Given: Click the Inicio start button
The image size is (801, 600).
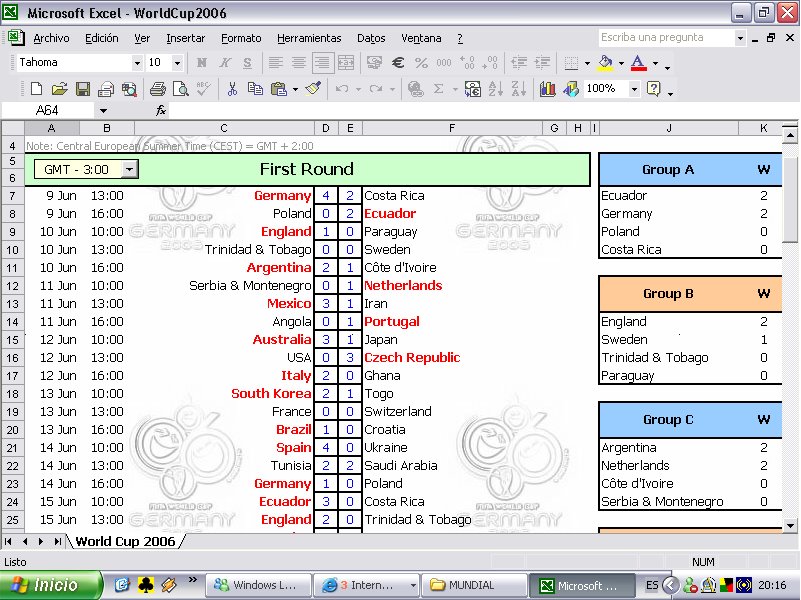Looking at the screenshot, I should point(50,585).
